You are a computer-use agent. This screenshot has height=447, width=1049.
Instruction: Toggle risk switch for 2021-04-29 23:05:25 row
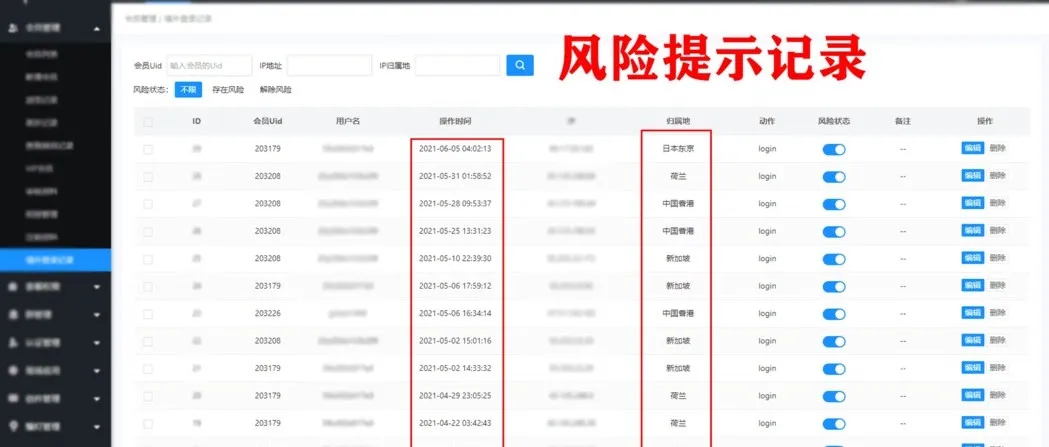tap(834, 396)
